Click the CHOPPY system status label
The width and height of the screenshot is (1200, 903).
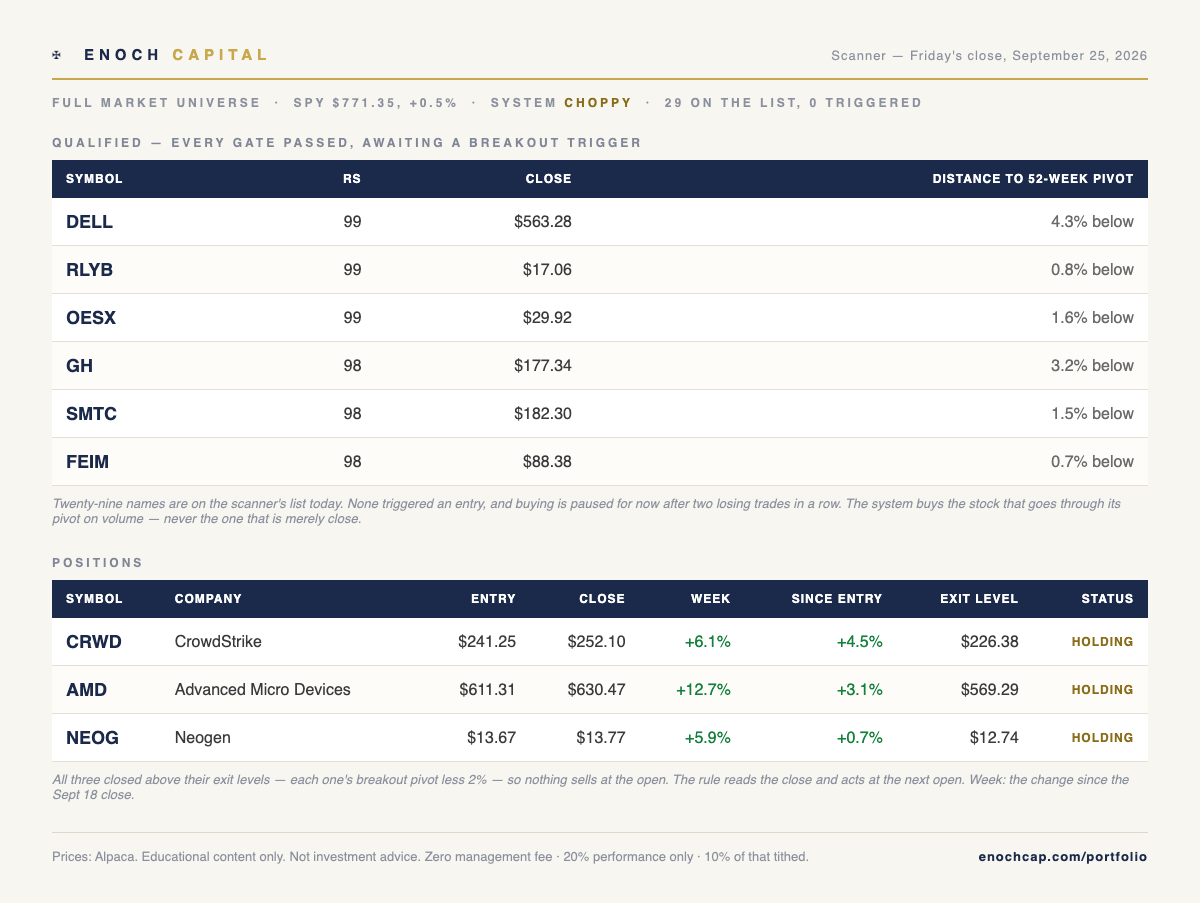pos(598,103)
